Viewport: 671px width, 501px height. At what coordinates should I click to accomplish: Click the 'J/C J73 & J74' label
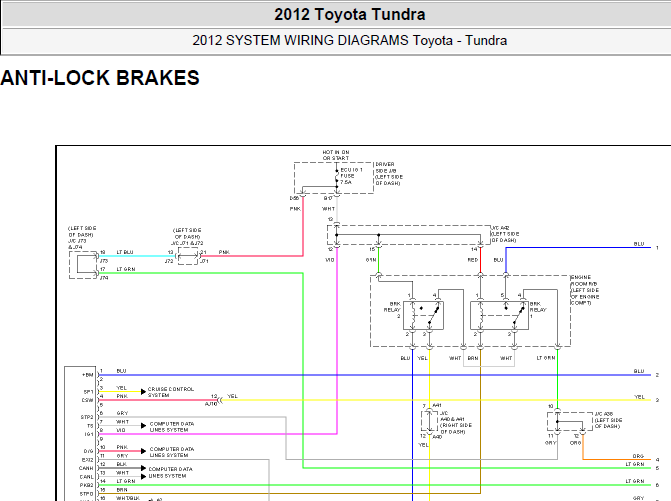point(82,237)
